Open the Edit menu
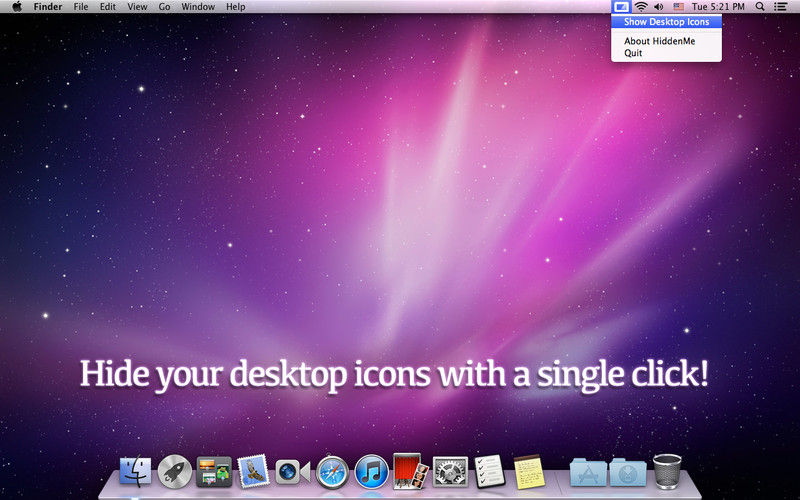 click(x=108, y=7)
